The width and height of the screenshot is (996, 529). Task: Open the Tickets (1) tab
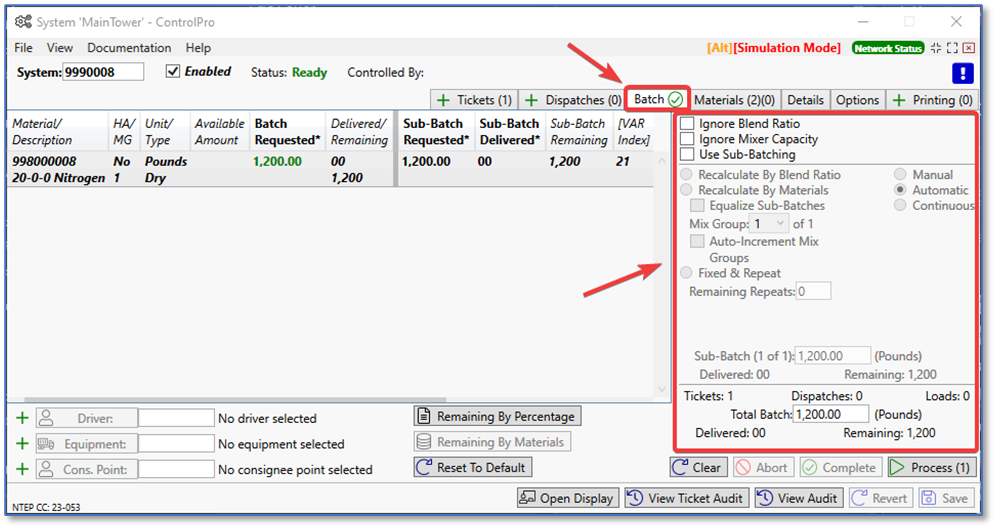pos(474,100)
